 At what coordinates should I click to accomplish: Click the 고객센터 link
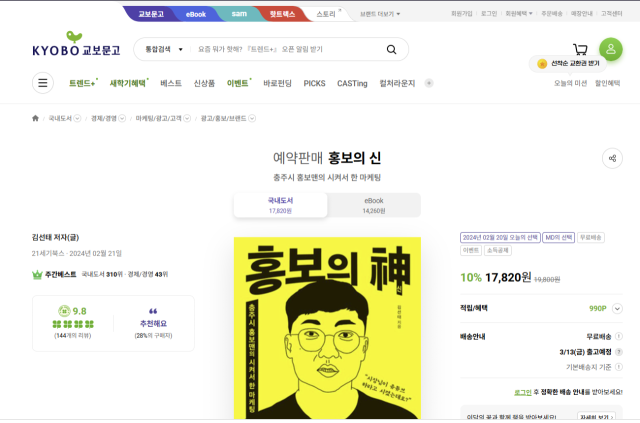[x=611, y=13]
